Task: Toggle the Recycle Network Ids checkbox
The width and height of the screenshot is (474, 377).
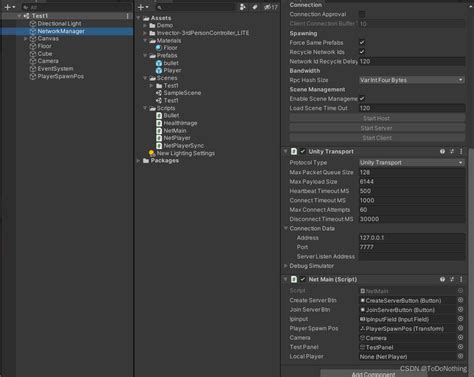Action: (x=362, y=52)
